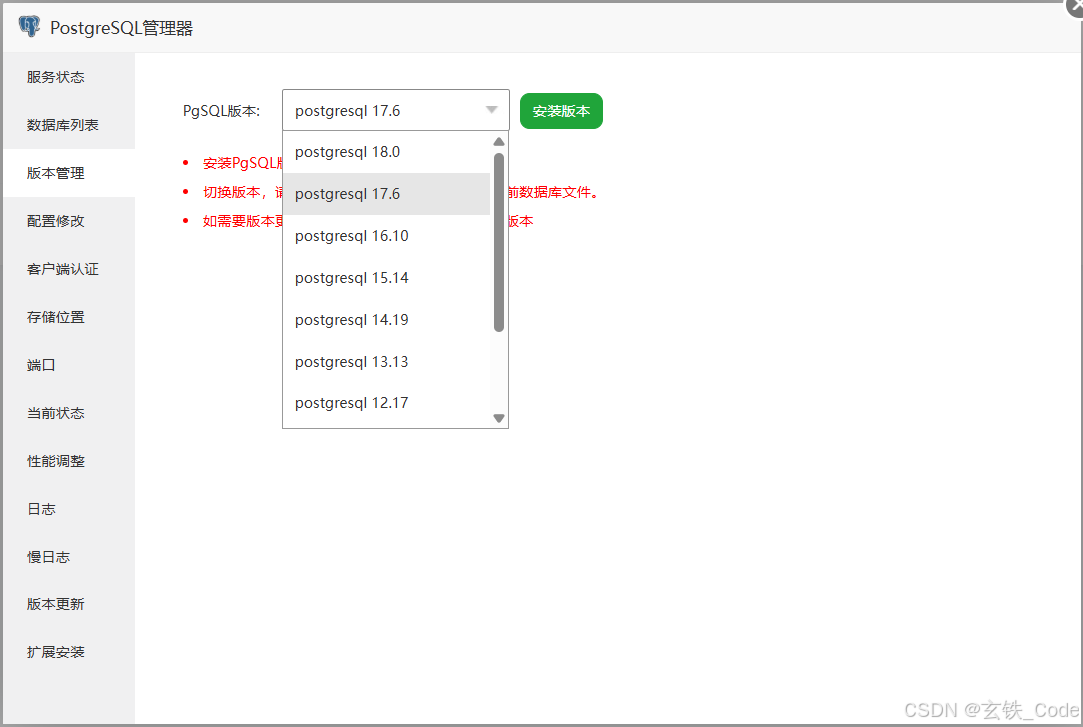Image resolution: width=1083 pixels, height=727 pixels.
Task: Close the PostgreSQL manager dialog
Action: point(1075,6)
